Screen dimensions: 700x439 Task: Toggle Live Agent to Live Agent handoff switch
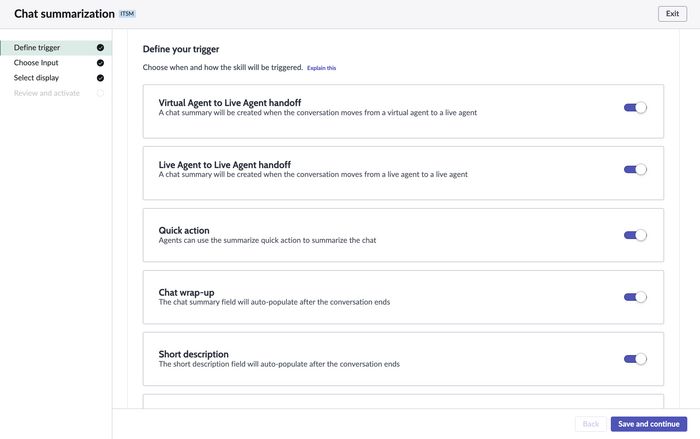point(635,169)
